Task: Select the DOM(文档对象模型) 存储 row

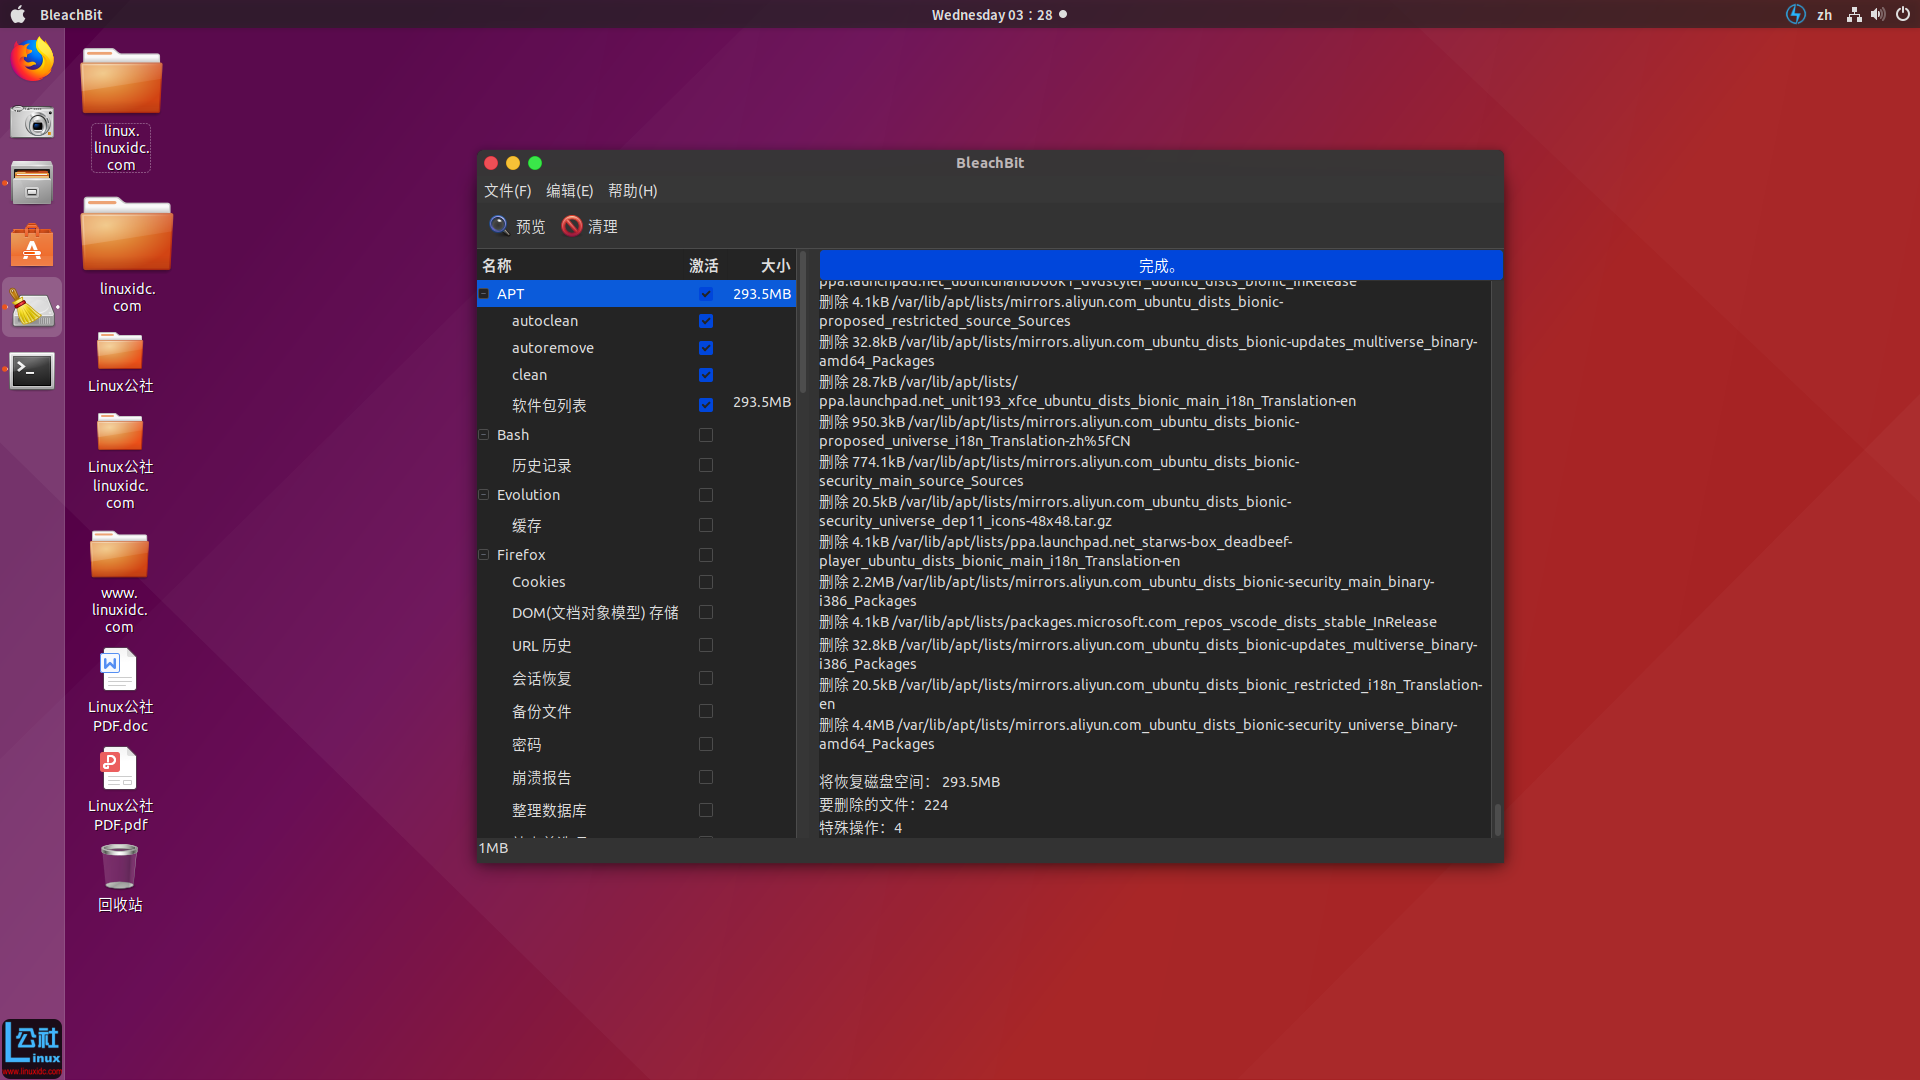Action: 636,612
